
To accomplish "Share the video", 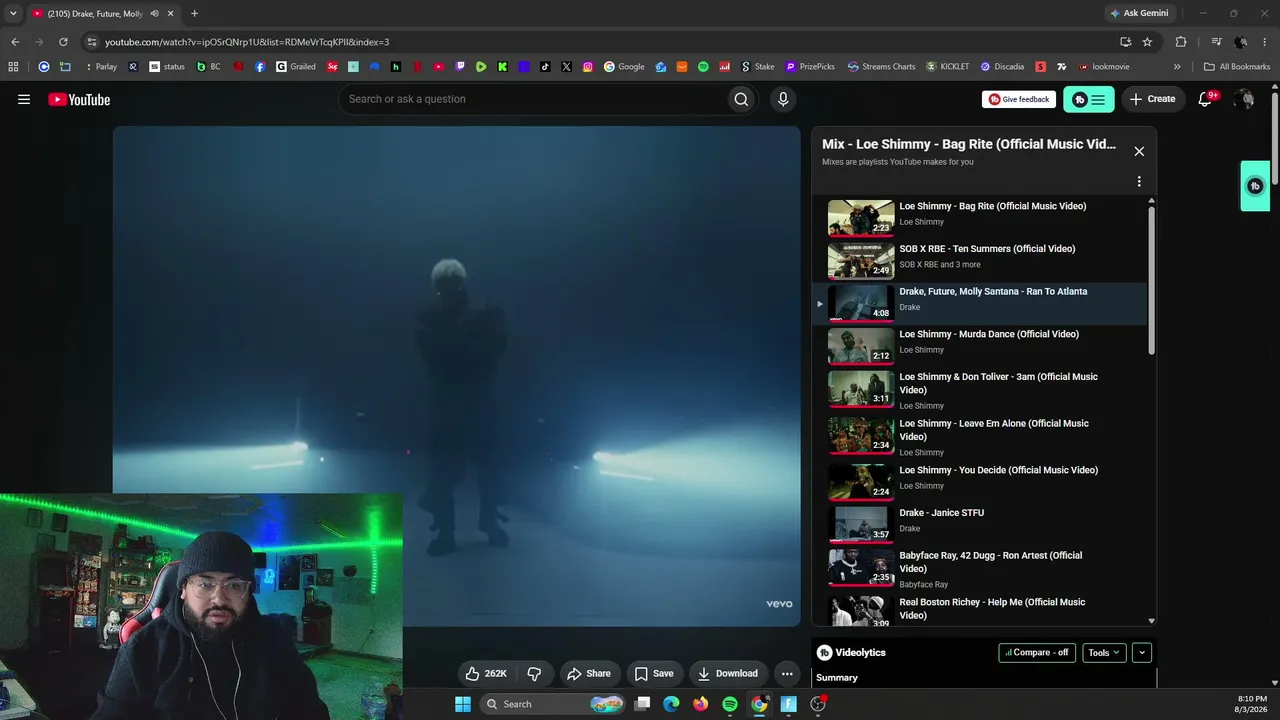I will point(588,673).
